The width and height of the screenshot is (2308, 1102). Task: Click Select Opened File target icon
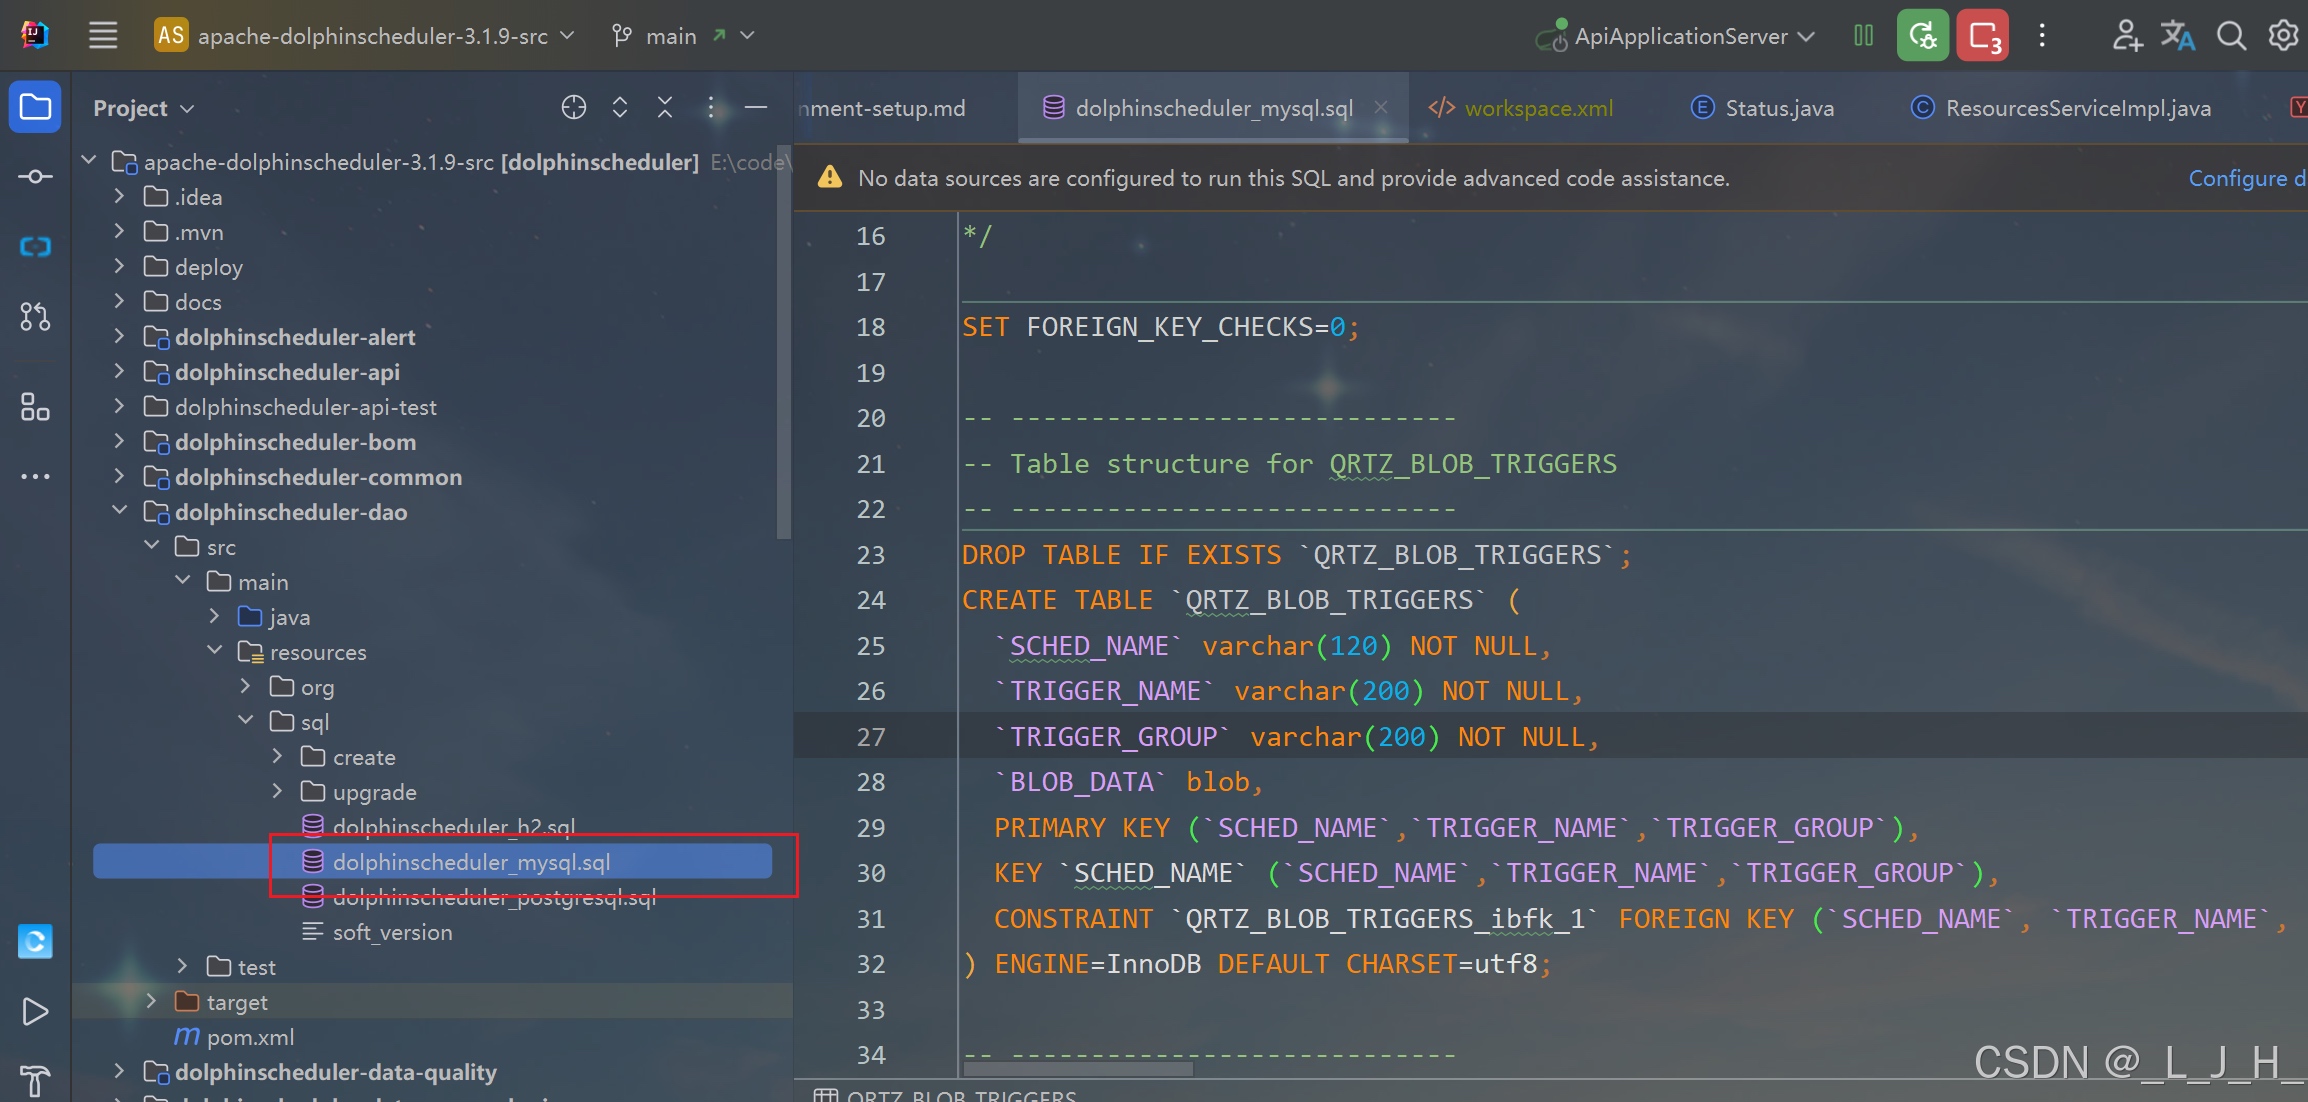pyautogui.click(x=574, y=107)
